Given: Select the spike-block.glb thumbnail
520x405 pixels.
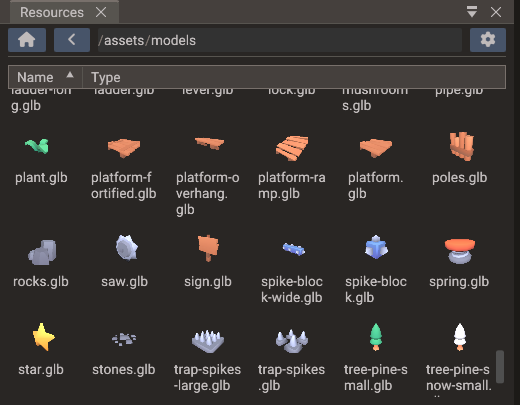Looking at the screenshot, I should 376,247.
